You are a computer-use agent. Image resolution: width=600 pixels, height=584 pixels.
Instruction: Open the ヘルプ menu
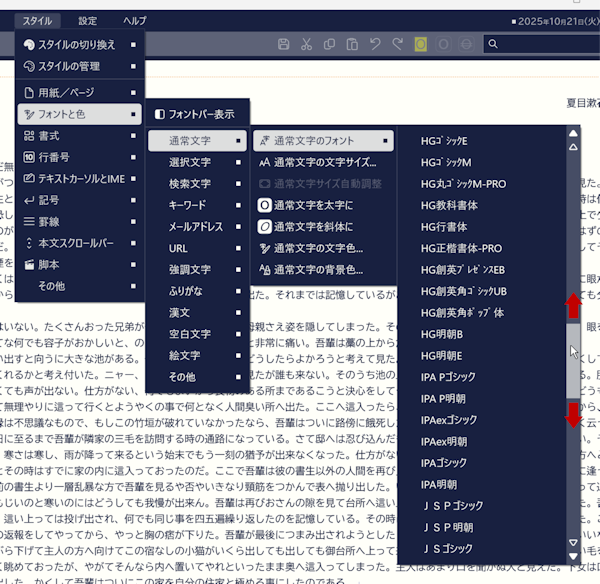[134, 20]
